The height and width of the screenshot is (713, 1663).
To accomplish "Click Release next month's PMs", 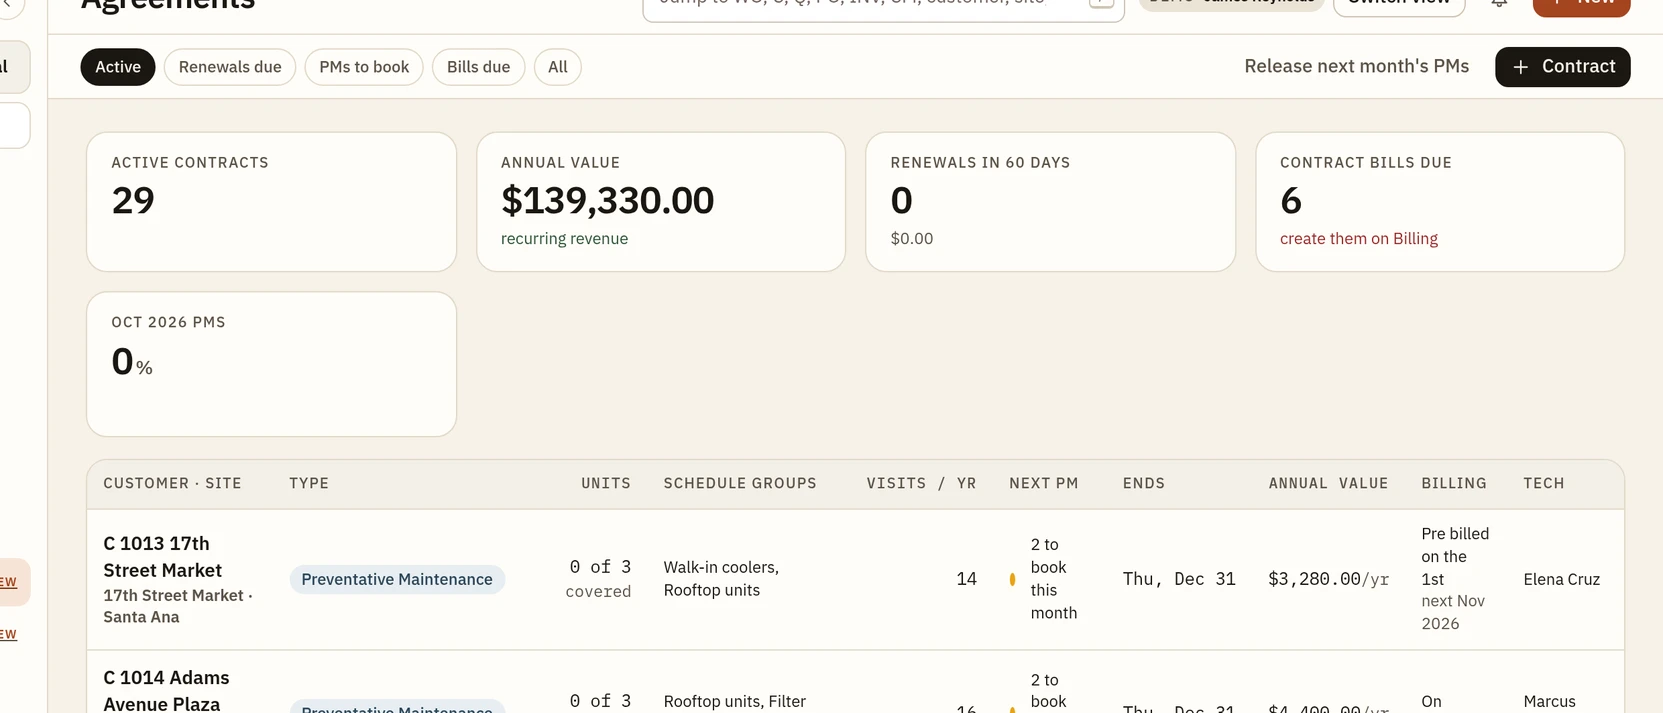I will point(1357,67).
